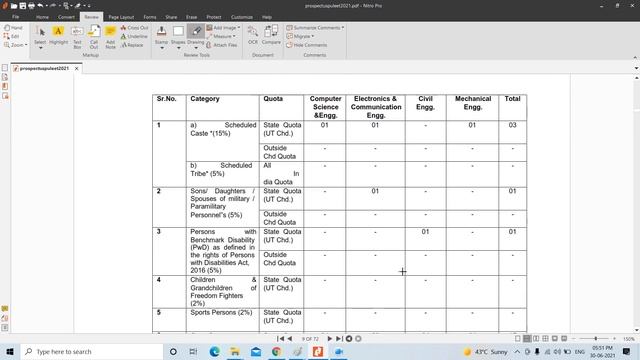The height and width of the screenshot is (360, 640).
Task: Open the Protect ribbon tab
Action: click(x=213, y=17)
